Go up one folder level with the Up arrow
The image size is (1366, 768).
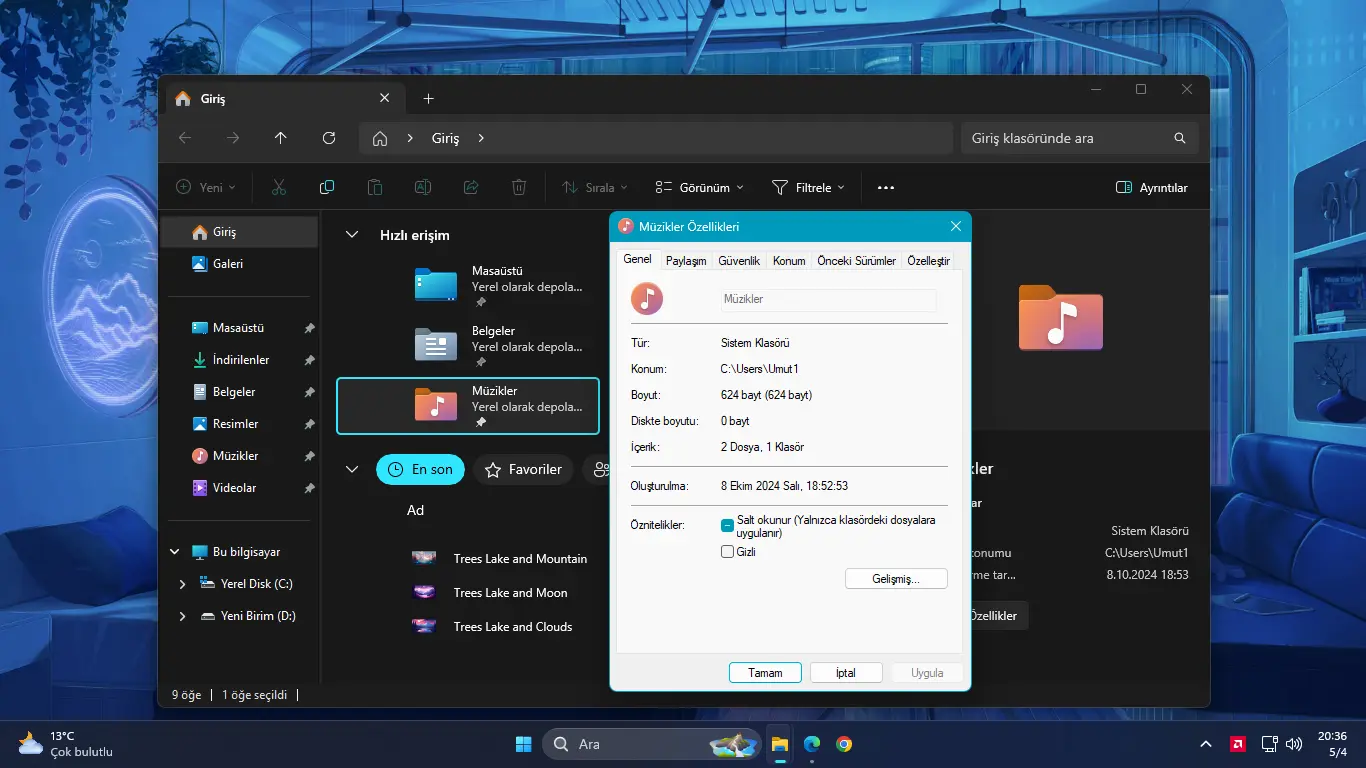pyautogui.click(x=281, y=138)
